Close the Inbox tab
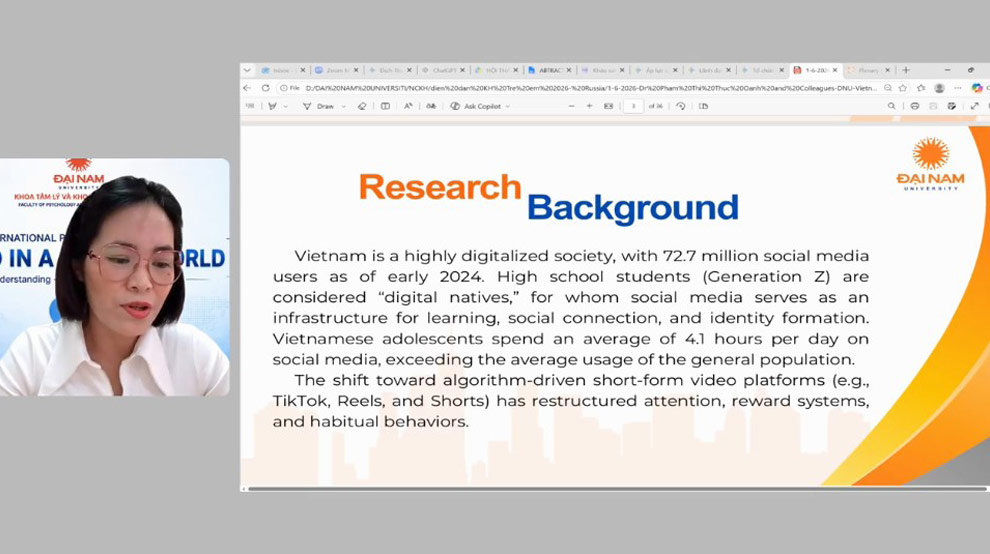This screenshot has width=990, height=554. (302, 70)
